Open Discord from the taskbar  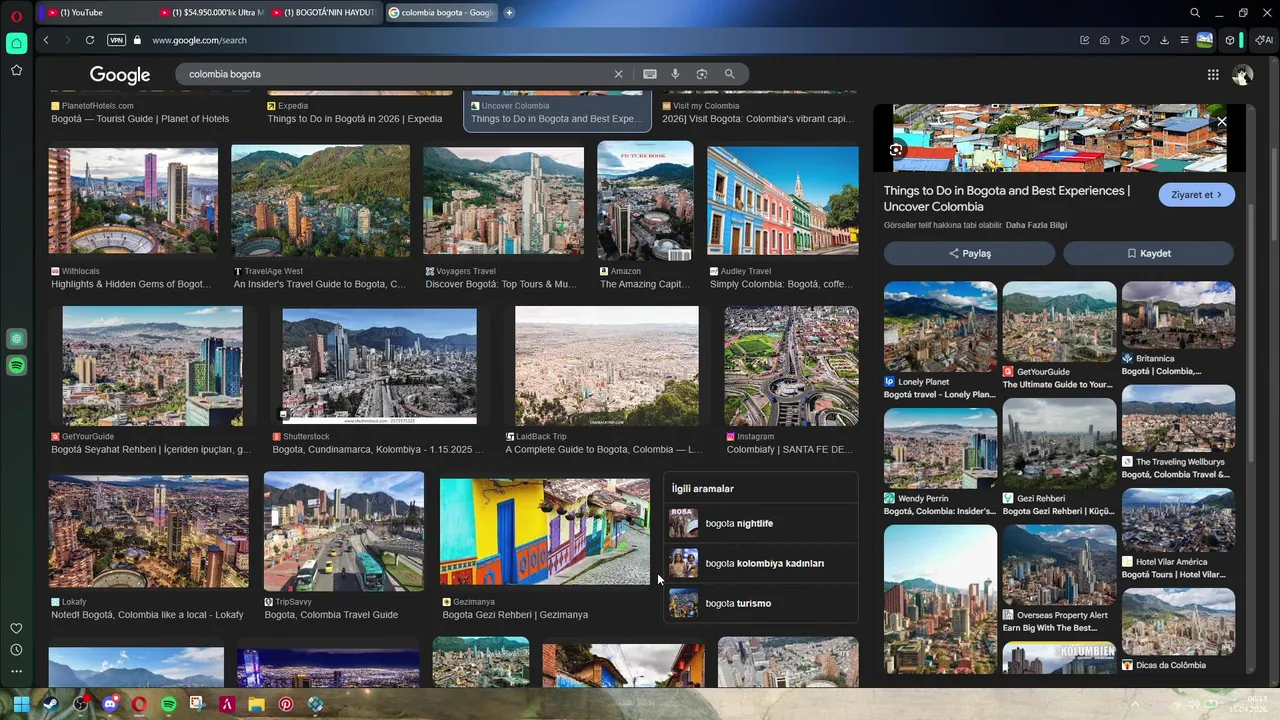click(x=110, y=704)
